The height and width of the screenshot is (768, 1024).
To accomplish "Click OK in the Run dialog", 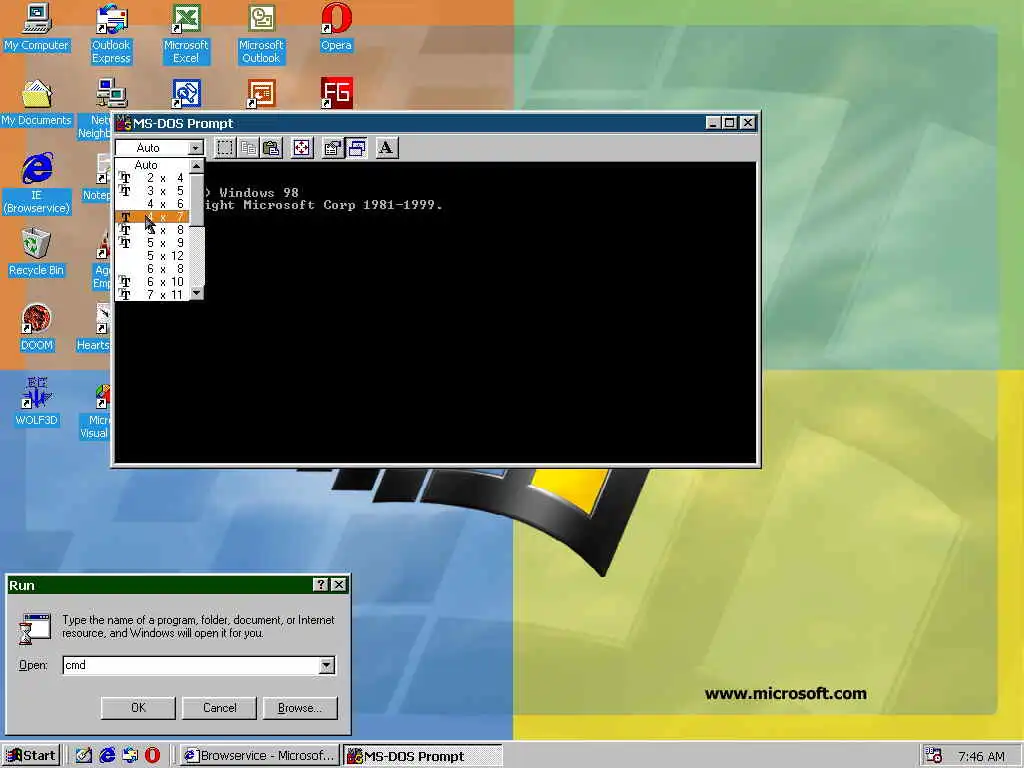I will (x=138, y=708).
